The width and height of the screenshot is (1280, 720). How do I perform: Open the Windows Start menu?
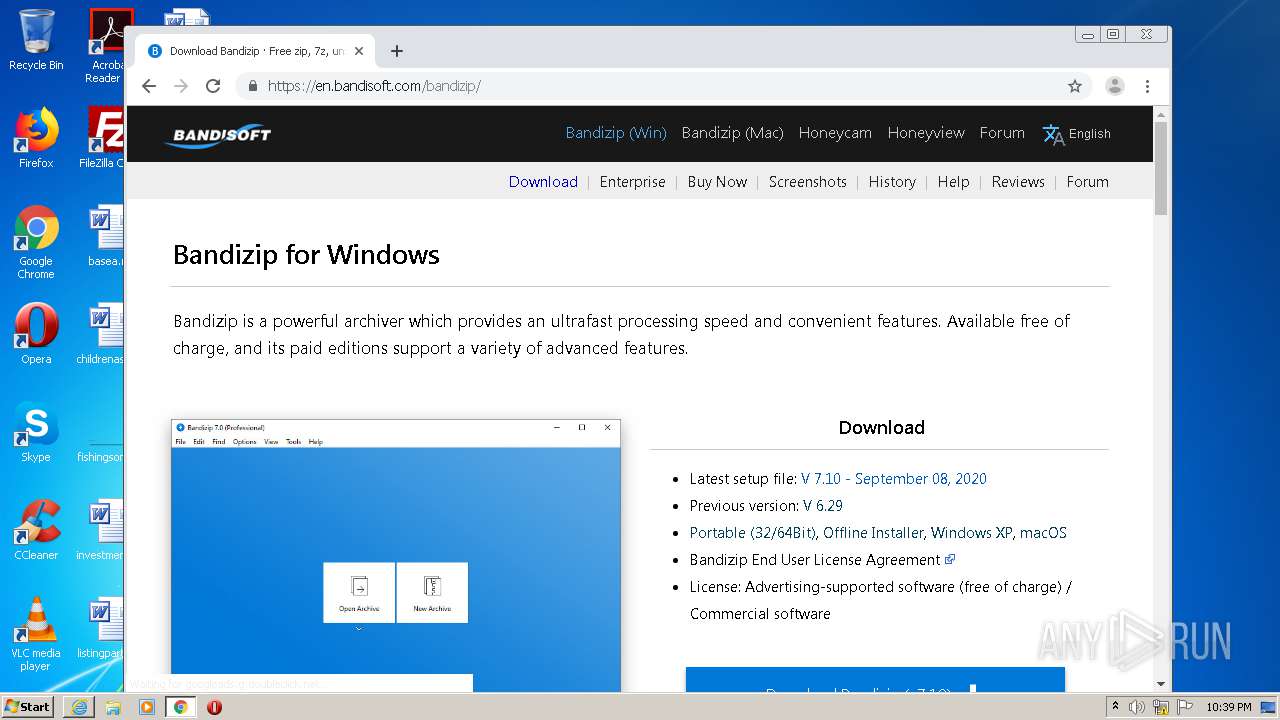click(x=28, y=707)
